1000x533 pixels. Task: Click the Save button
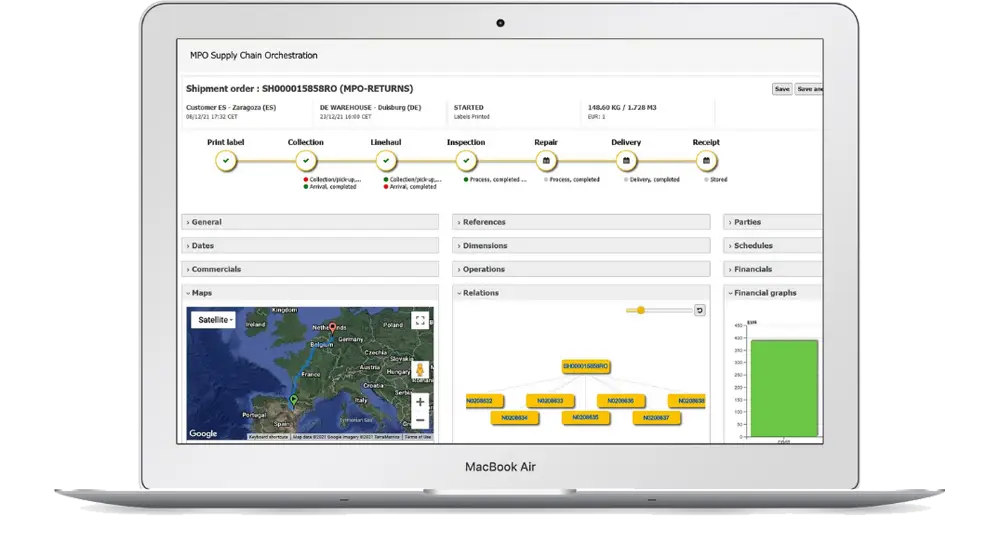(782, 89)
